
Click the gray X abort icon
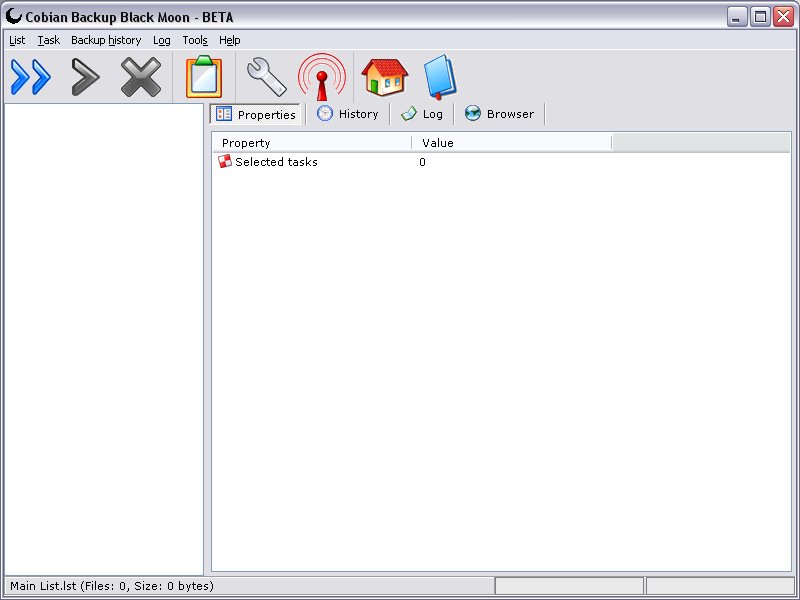point(141,77)
